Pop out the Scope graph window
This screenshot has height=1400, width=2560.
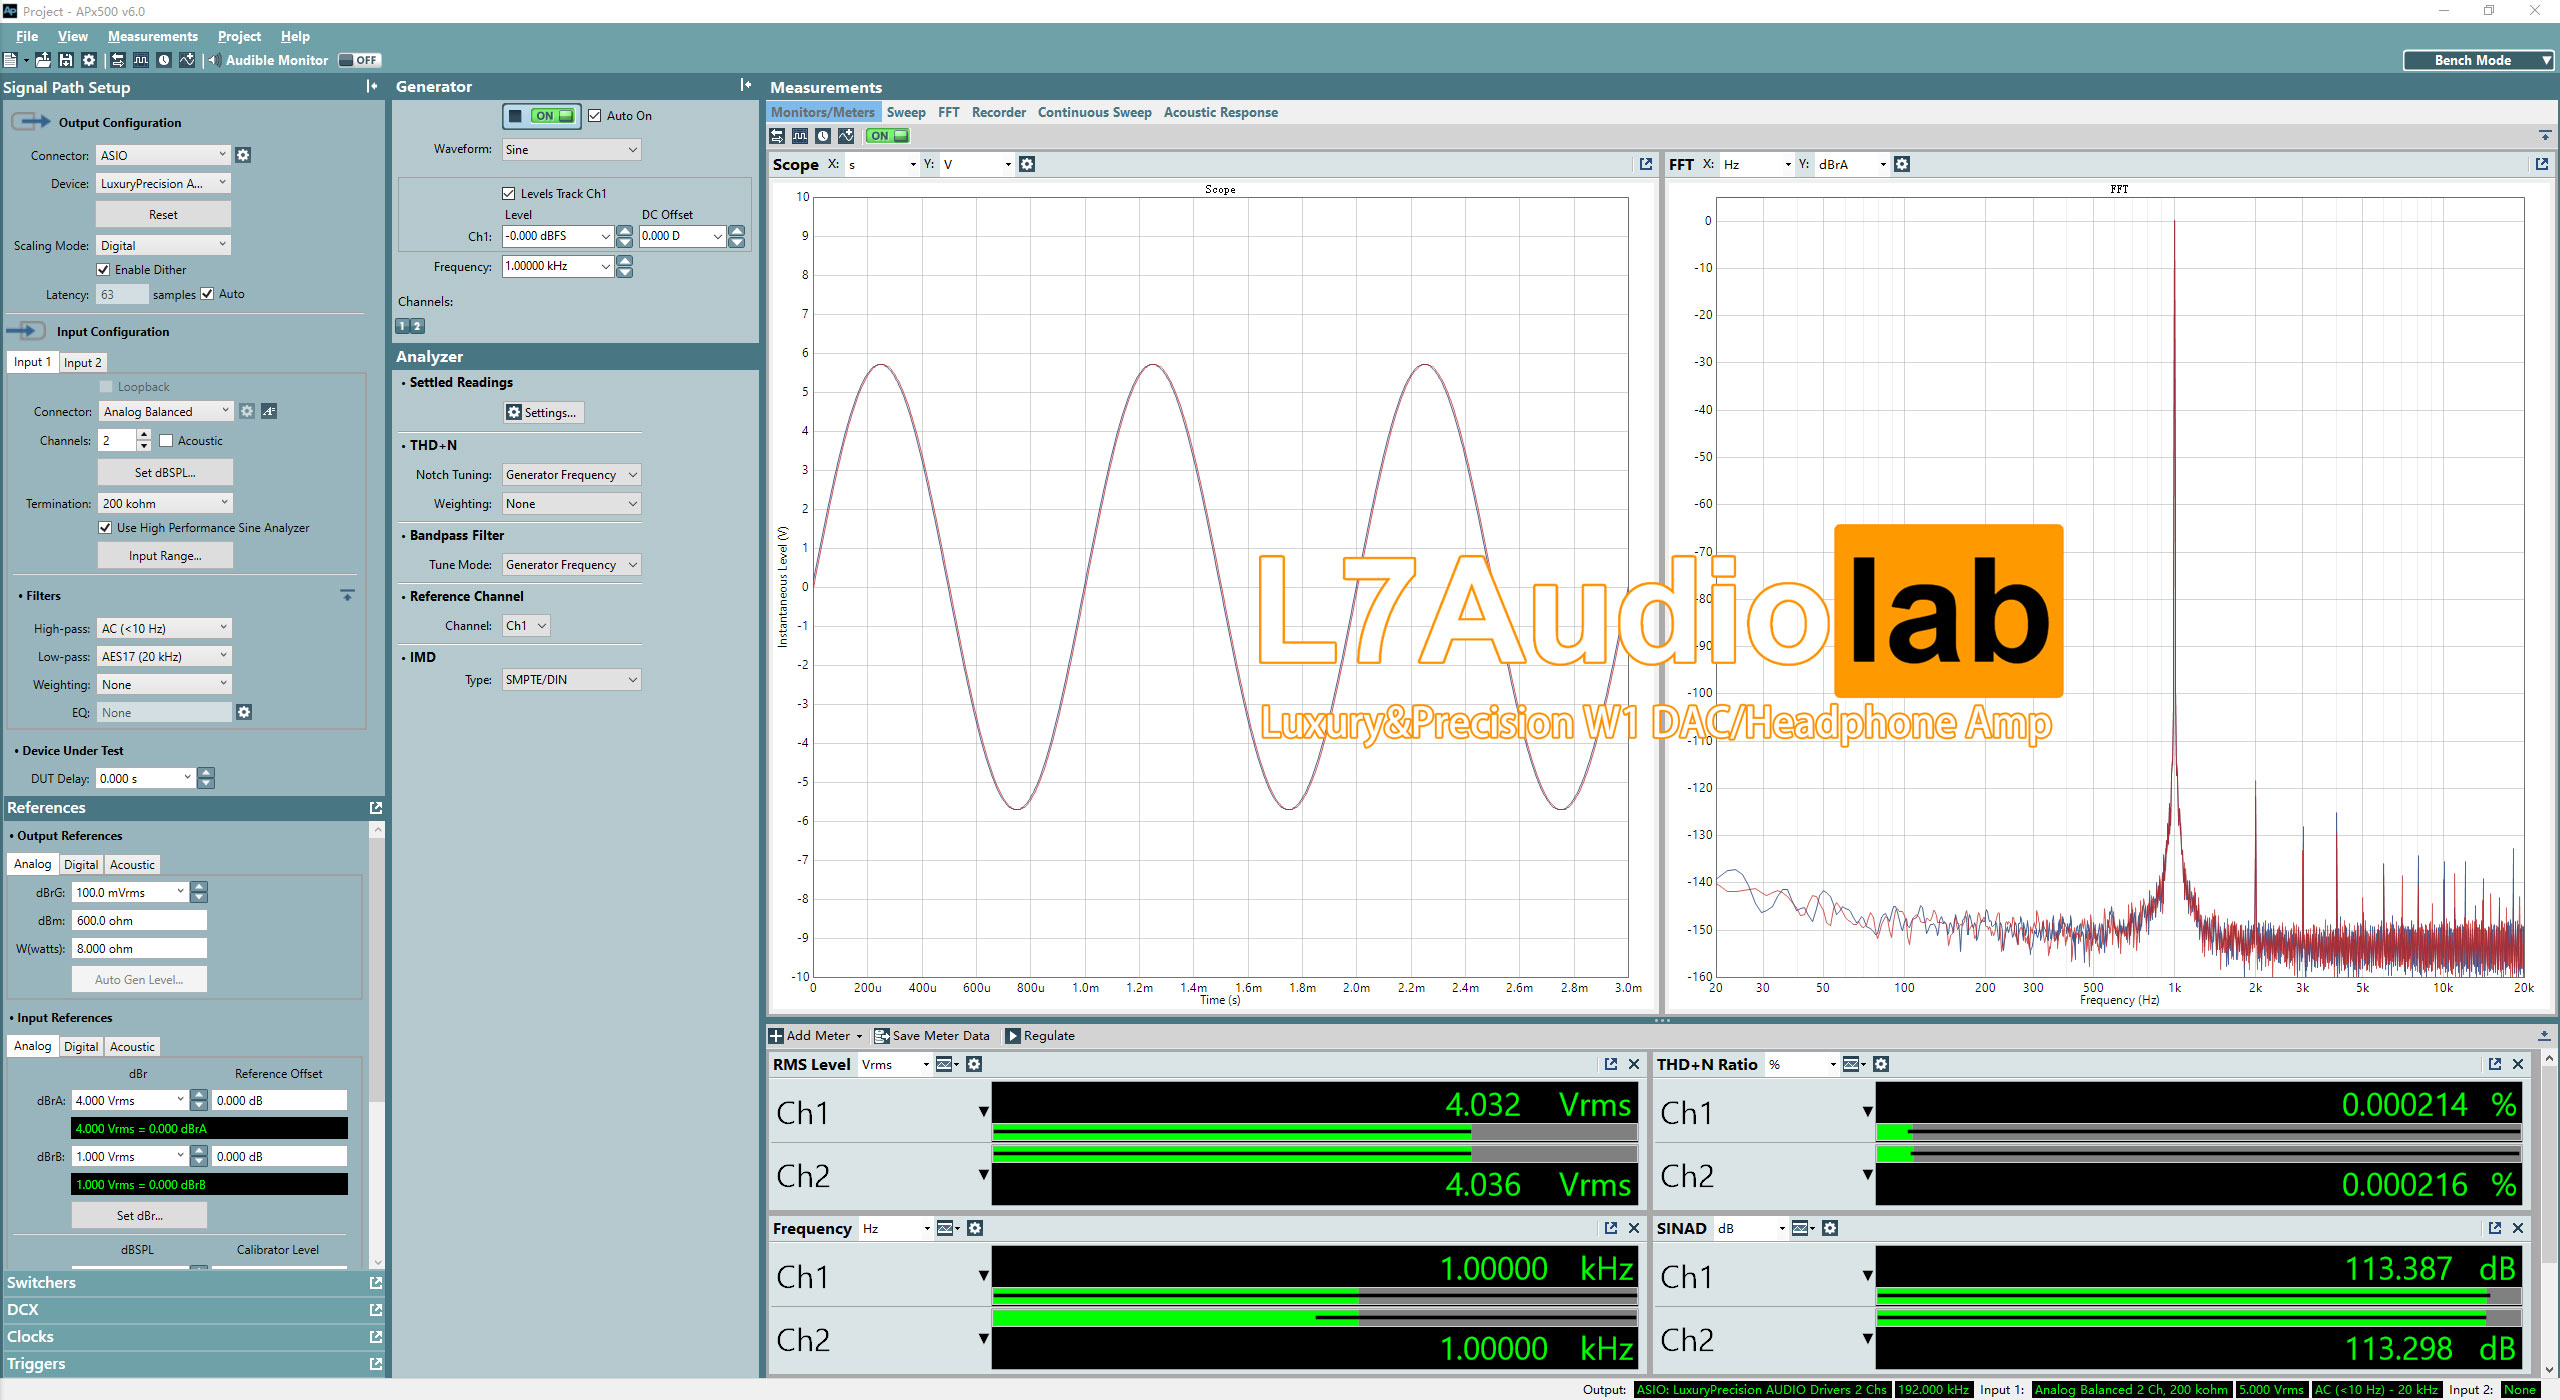click(x=1646, y=164)
